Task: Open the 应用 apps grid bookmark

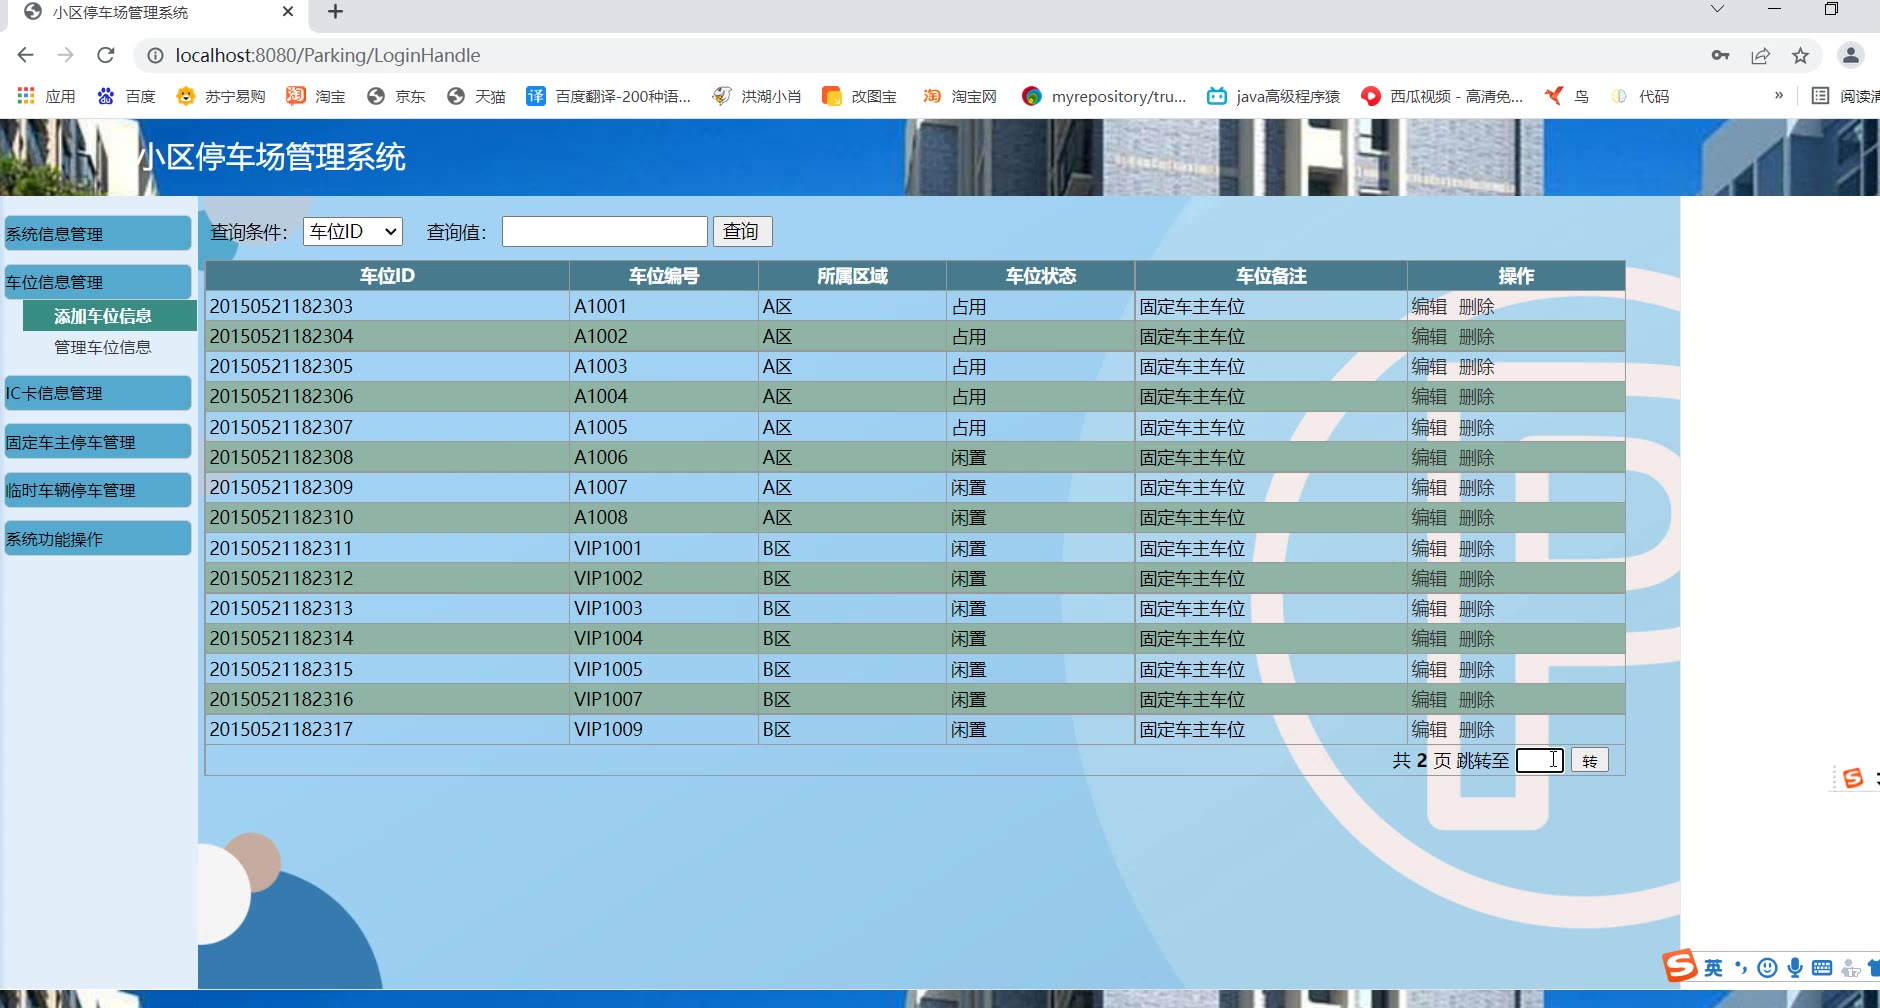Action: (x=46, y=96)
